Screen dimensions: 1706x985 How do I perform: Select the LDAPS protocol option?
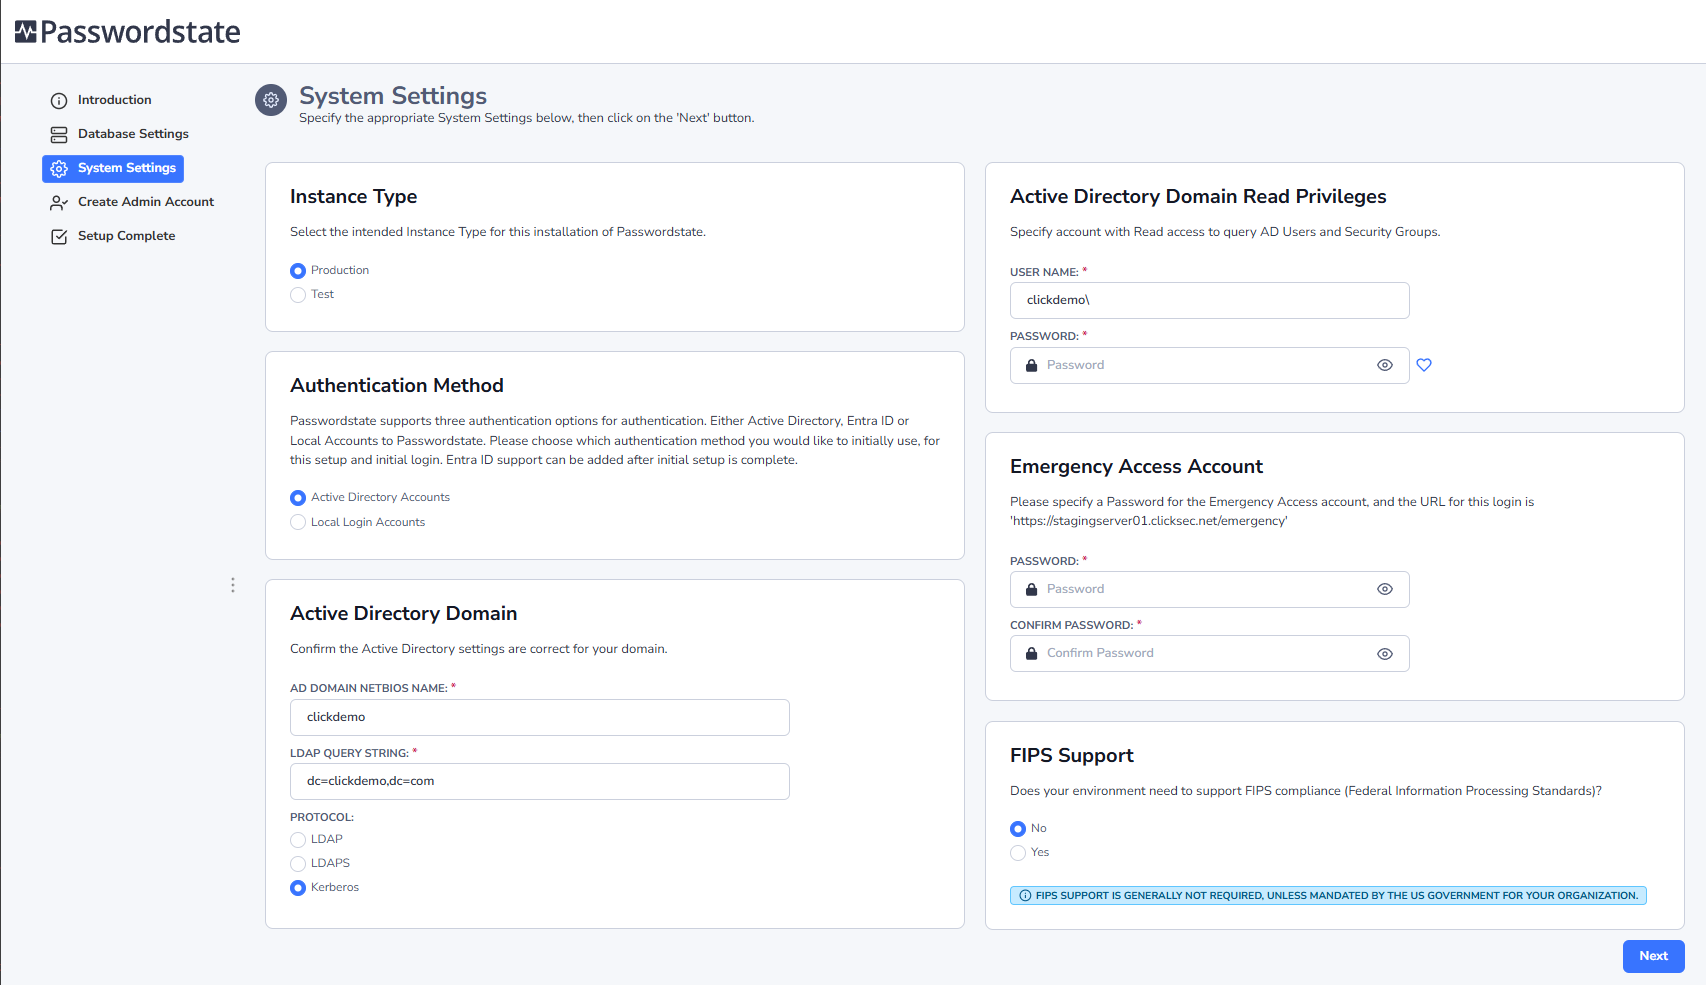point(298,864)
